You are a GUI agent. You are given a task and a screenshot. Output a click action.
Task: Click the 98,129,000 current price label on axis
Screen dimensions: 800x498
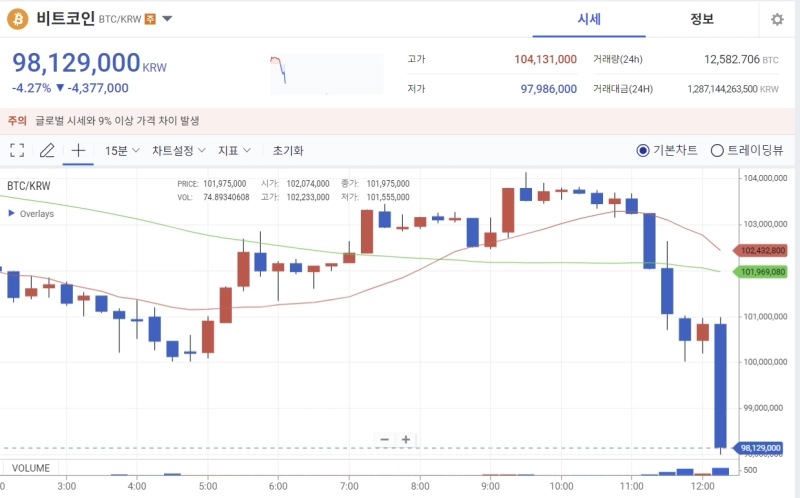[x=762, y=448]
